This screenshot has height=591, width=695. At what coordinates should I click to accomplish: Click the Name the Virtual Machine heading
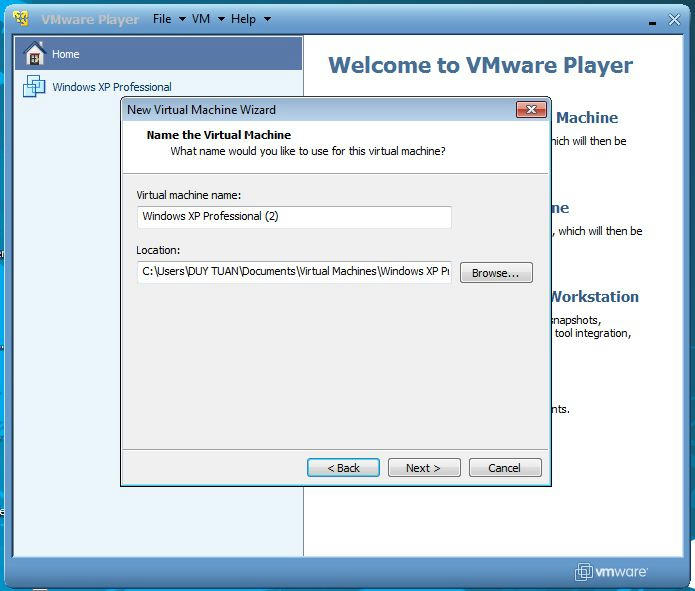click(219, 135)
